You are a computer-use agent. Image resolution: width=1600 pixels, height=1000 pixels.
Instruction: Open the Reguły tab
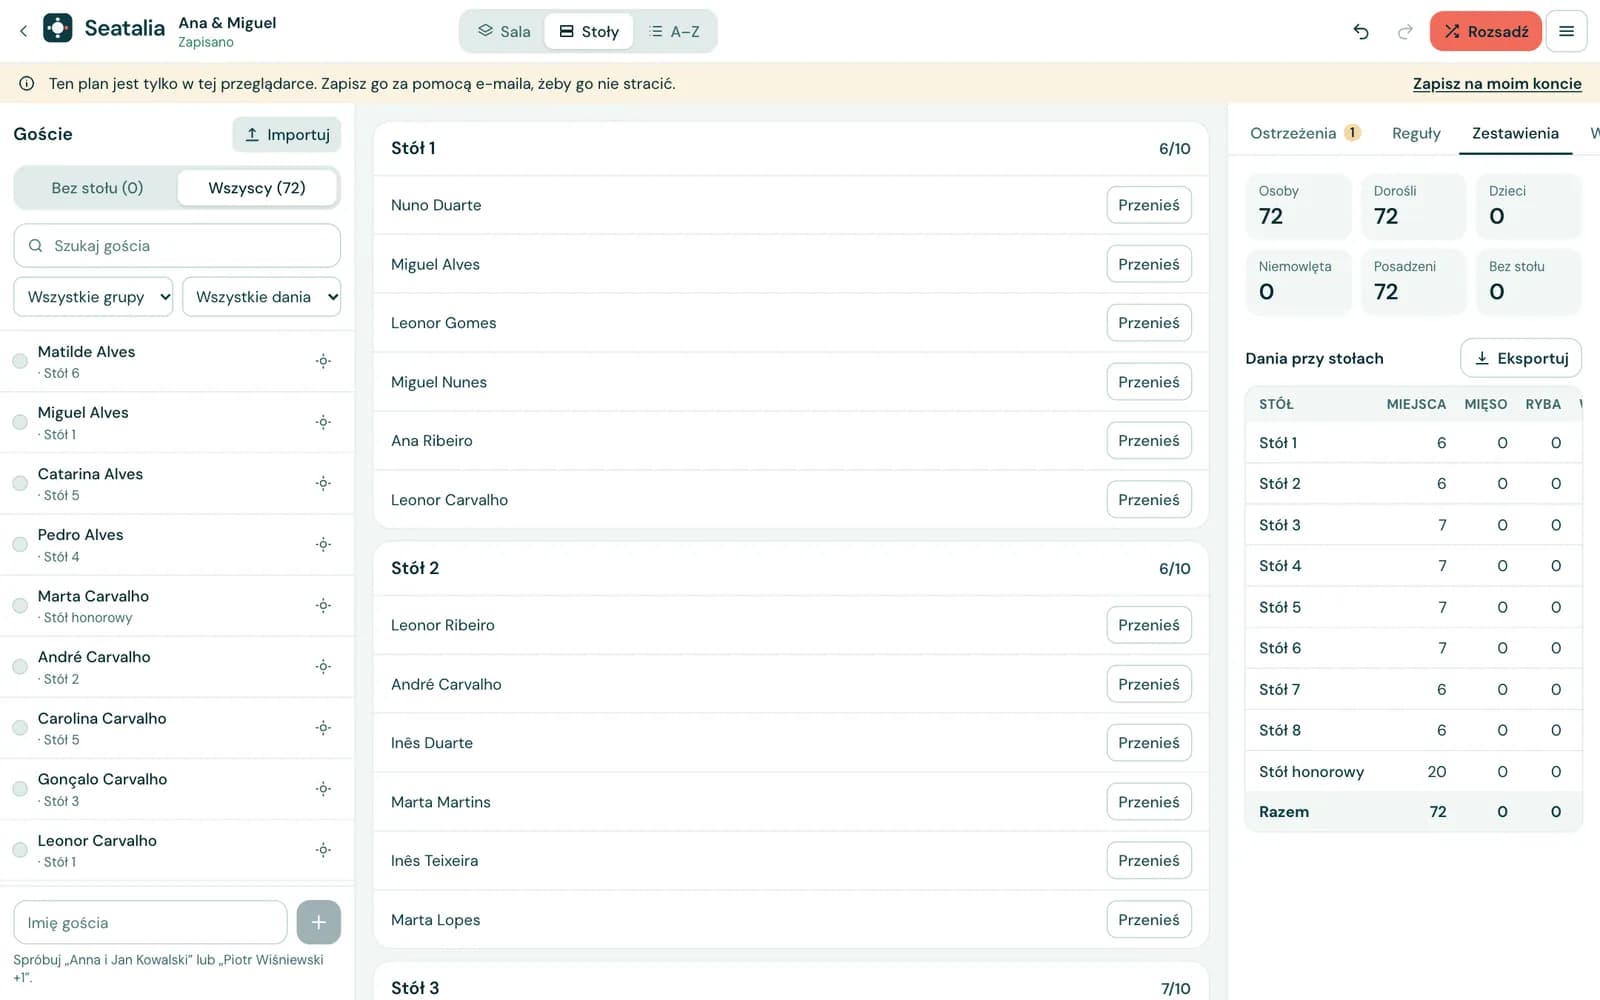click(1416, 133)
